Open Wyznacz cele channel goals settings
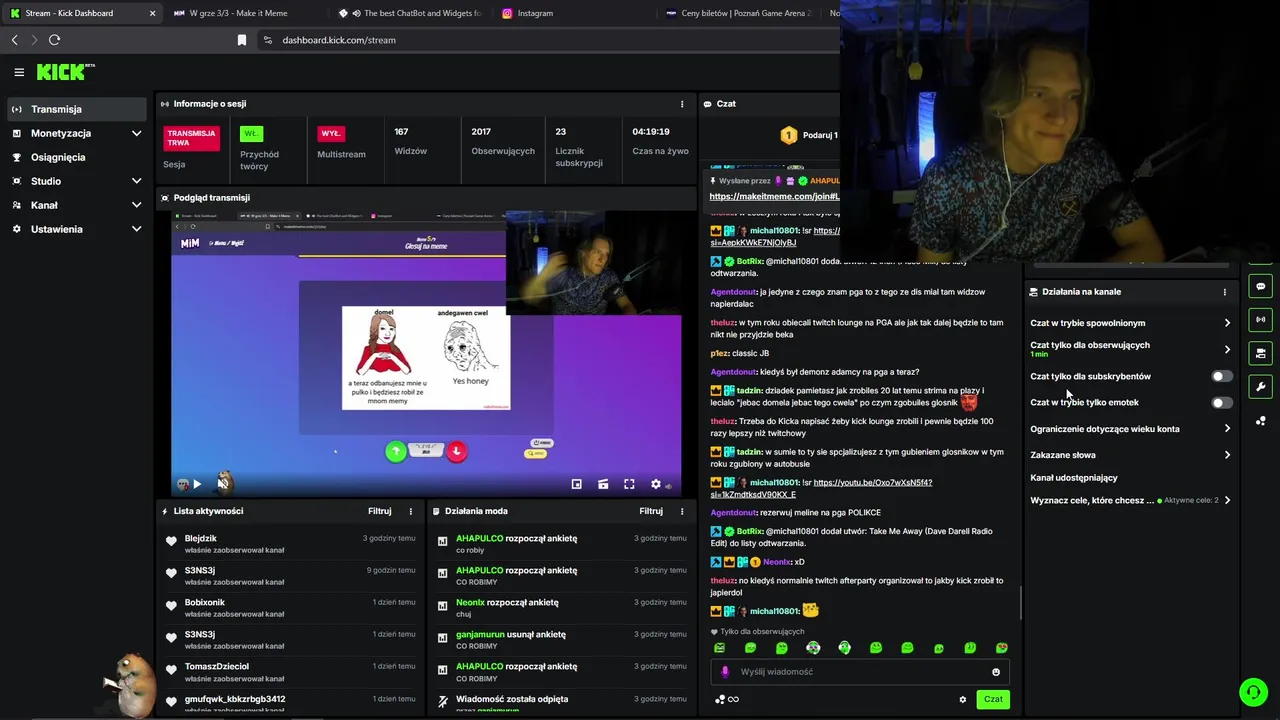Image resolution: width=1280 pixels, height=720 pixels. click(x=1130, y=500)
